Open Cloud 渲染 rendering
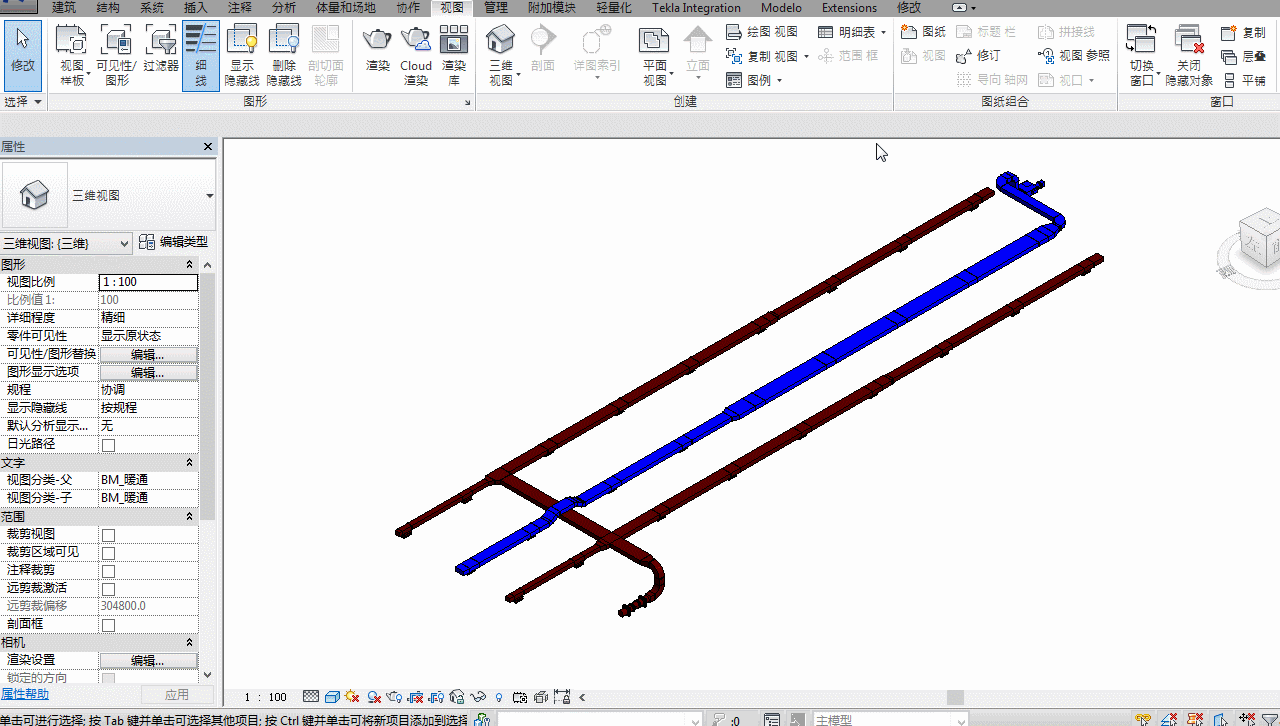This screenshot has width=1280, height=726. click(x=416, y=56)
